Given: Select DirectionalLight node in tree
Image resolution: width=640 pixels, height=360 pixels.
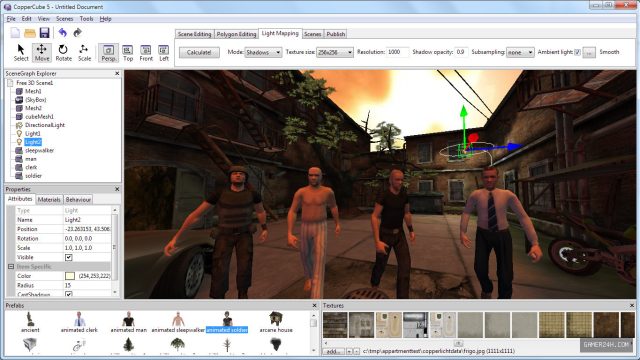Looking at the screenshot, I should coord(45,125).
